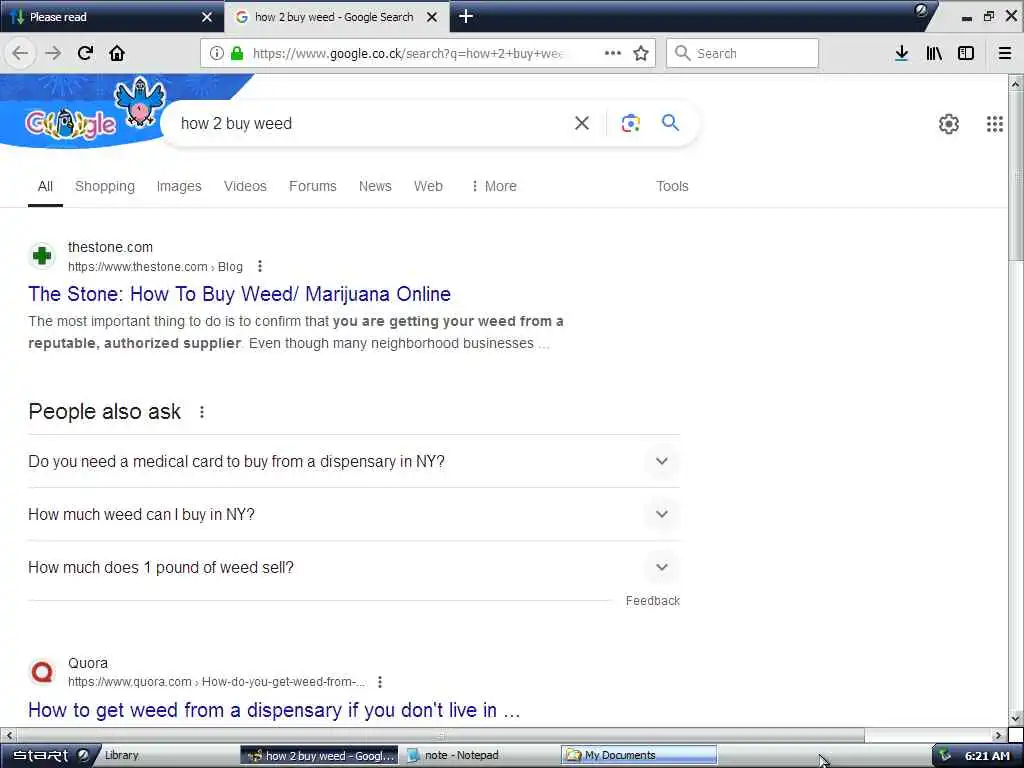The image size is (1024, 768).
Task: Open Google quick settings gear
Action: click(x=948, y=123)
